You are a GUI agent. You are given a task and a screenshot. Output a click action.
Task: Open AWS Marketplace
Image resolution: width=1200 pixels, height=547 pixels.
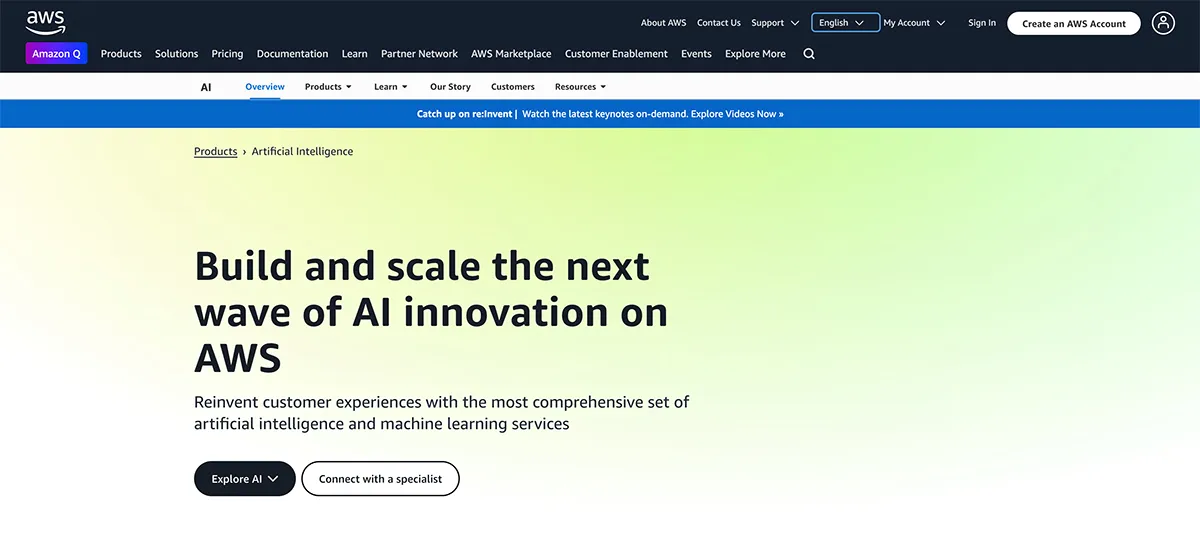click(511, 54)
